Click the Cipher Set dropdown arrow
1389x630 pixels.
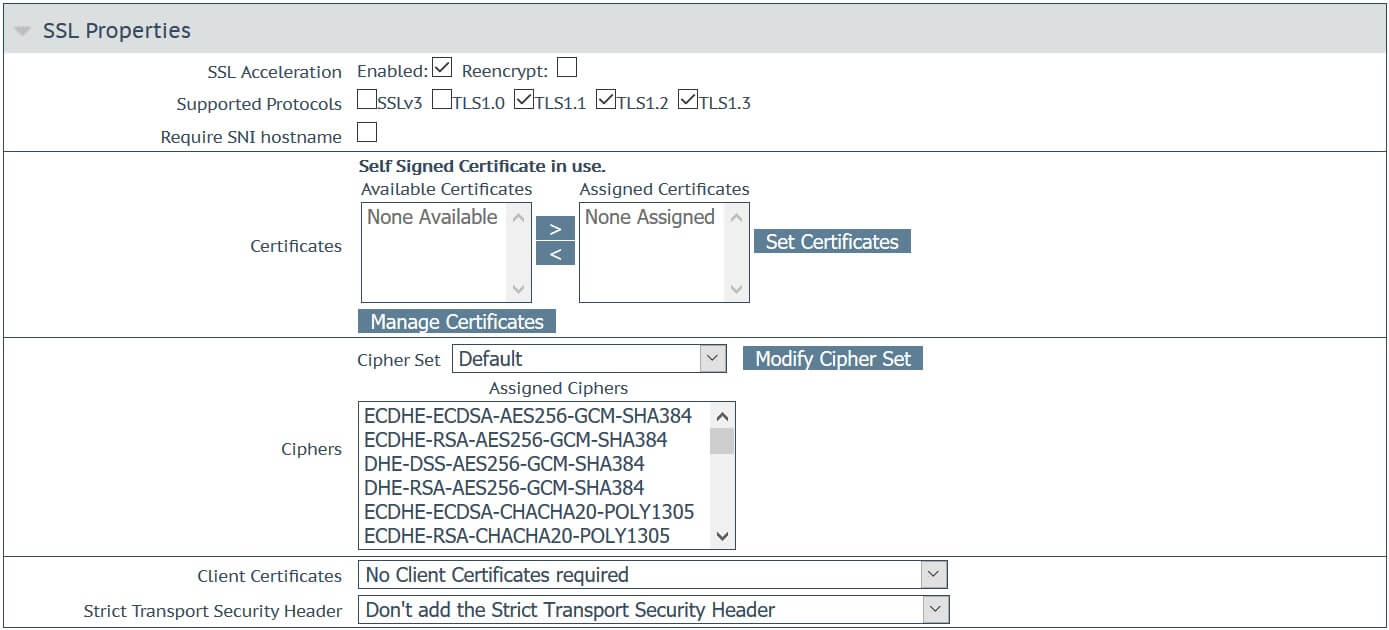pyautogui.click(x=713, y=358)
